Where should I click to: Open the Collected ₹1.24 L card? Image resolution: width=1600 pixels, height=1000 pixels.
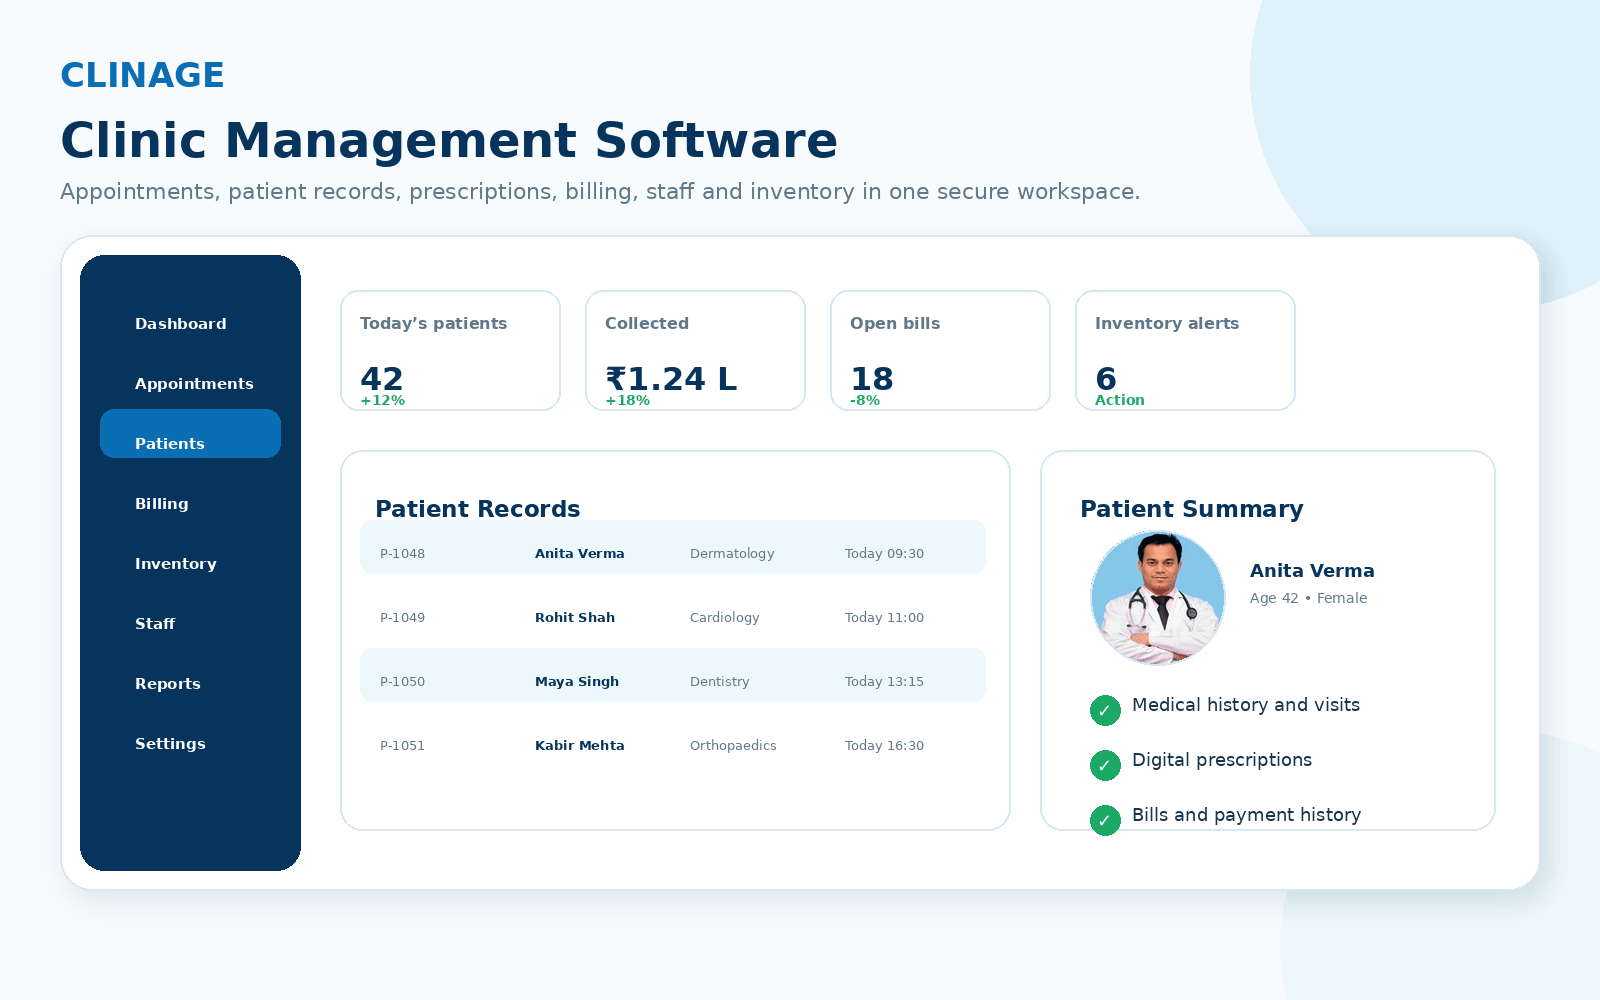click(x=695, y=351)
